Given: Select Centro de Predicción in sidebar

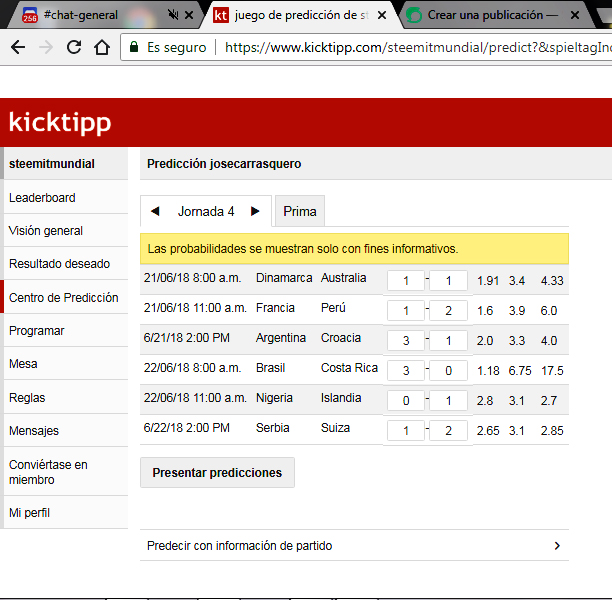Looking at the screenshot, I should (66, 297).
